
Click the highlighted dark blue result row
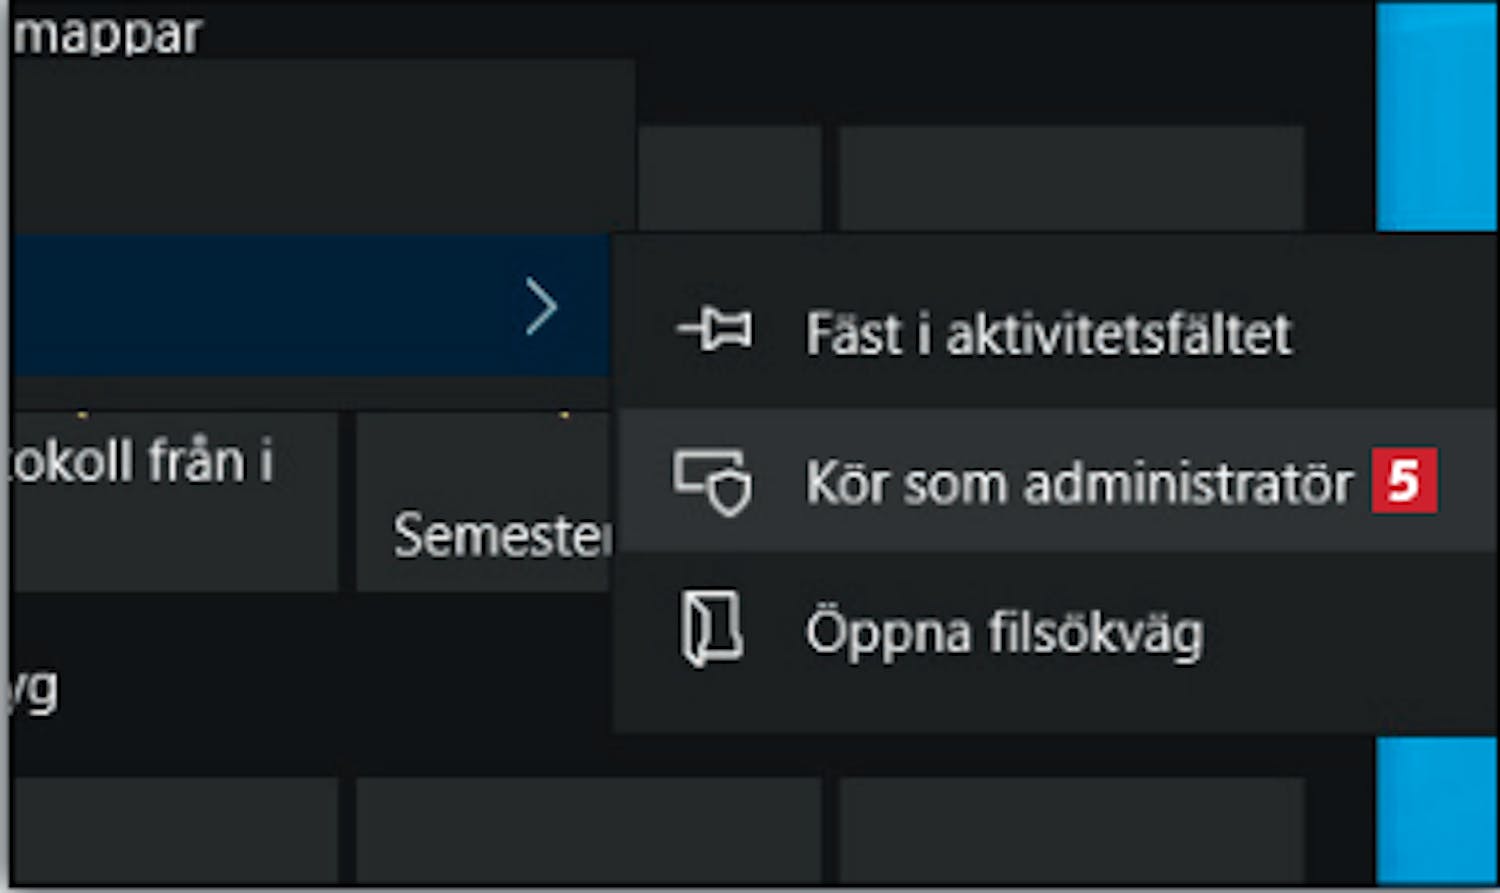311,305
